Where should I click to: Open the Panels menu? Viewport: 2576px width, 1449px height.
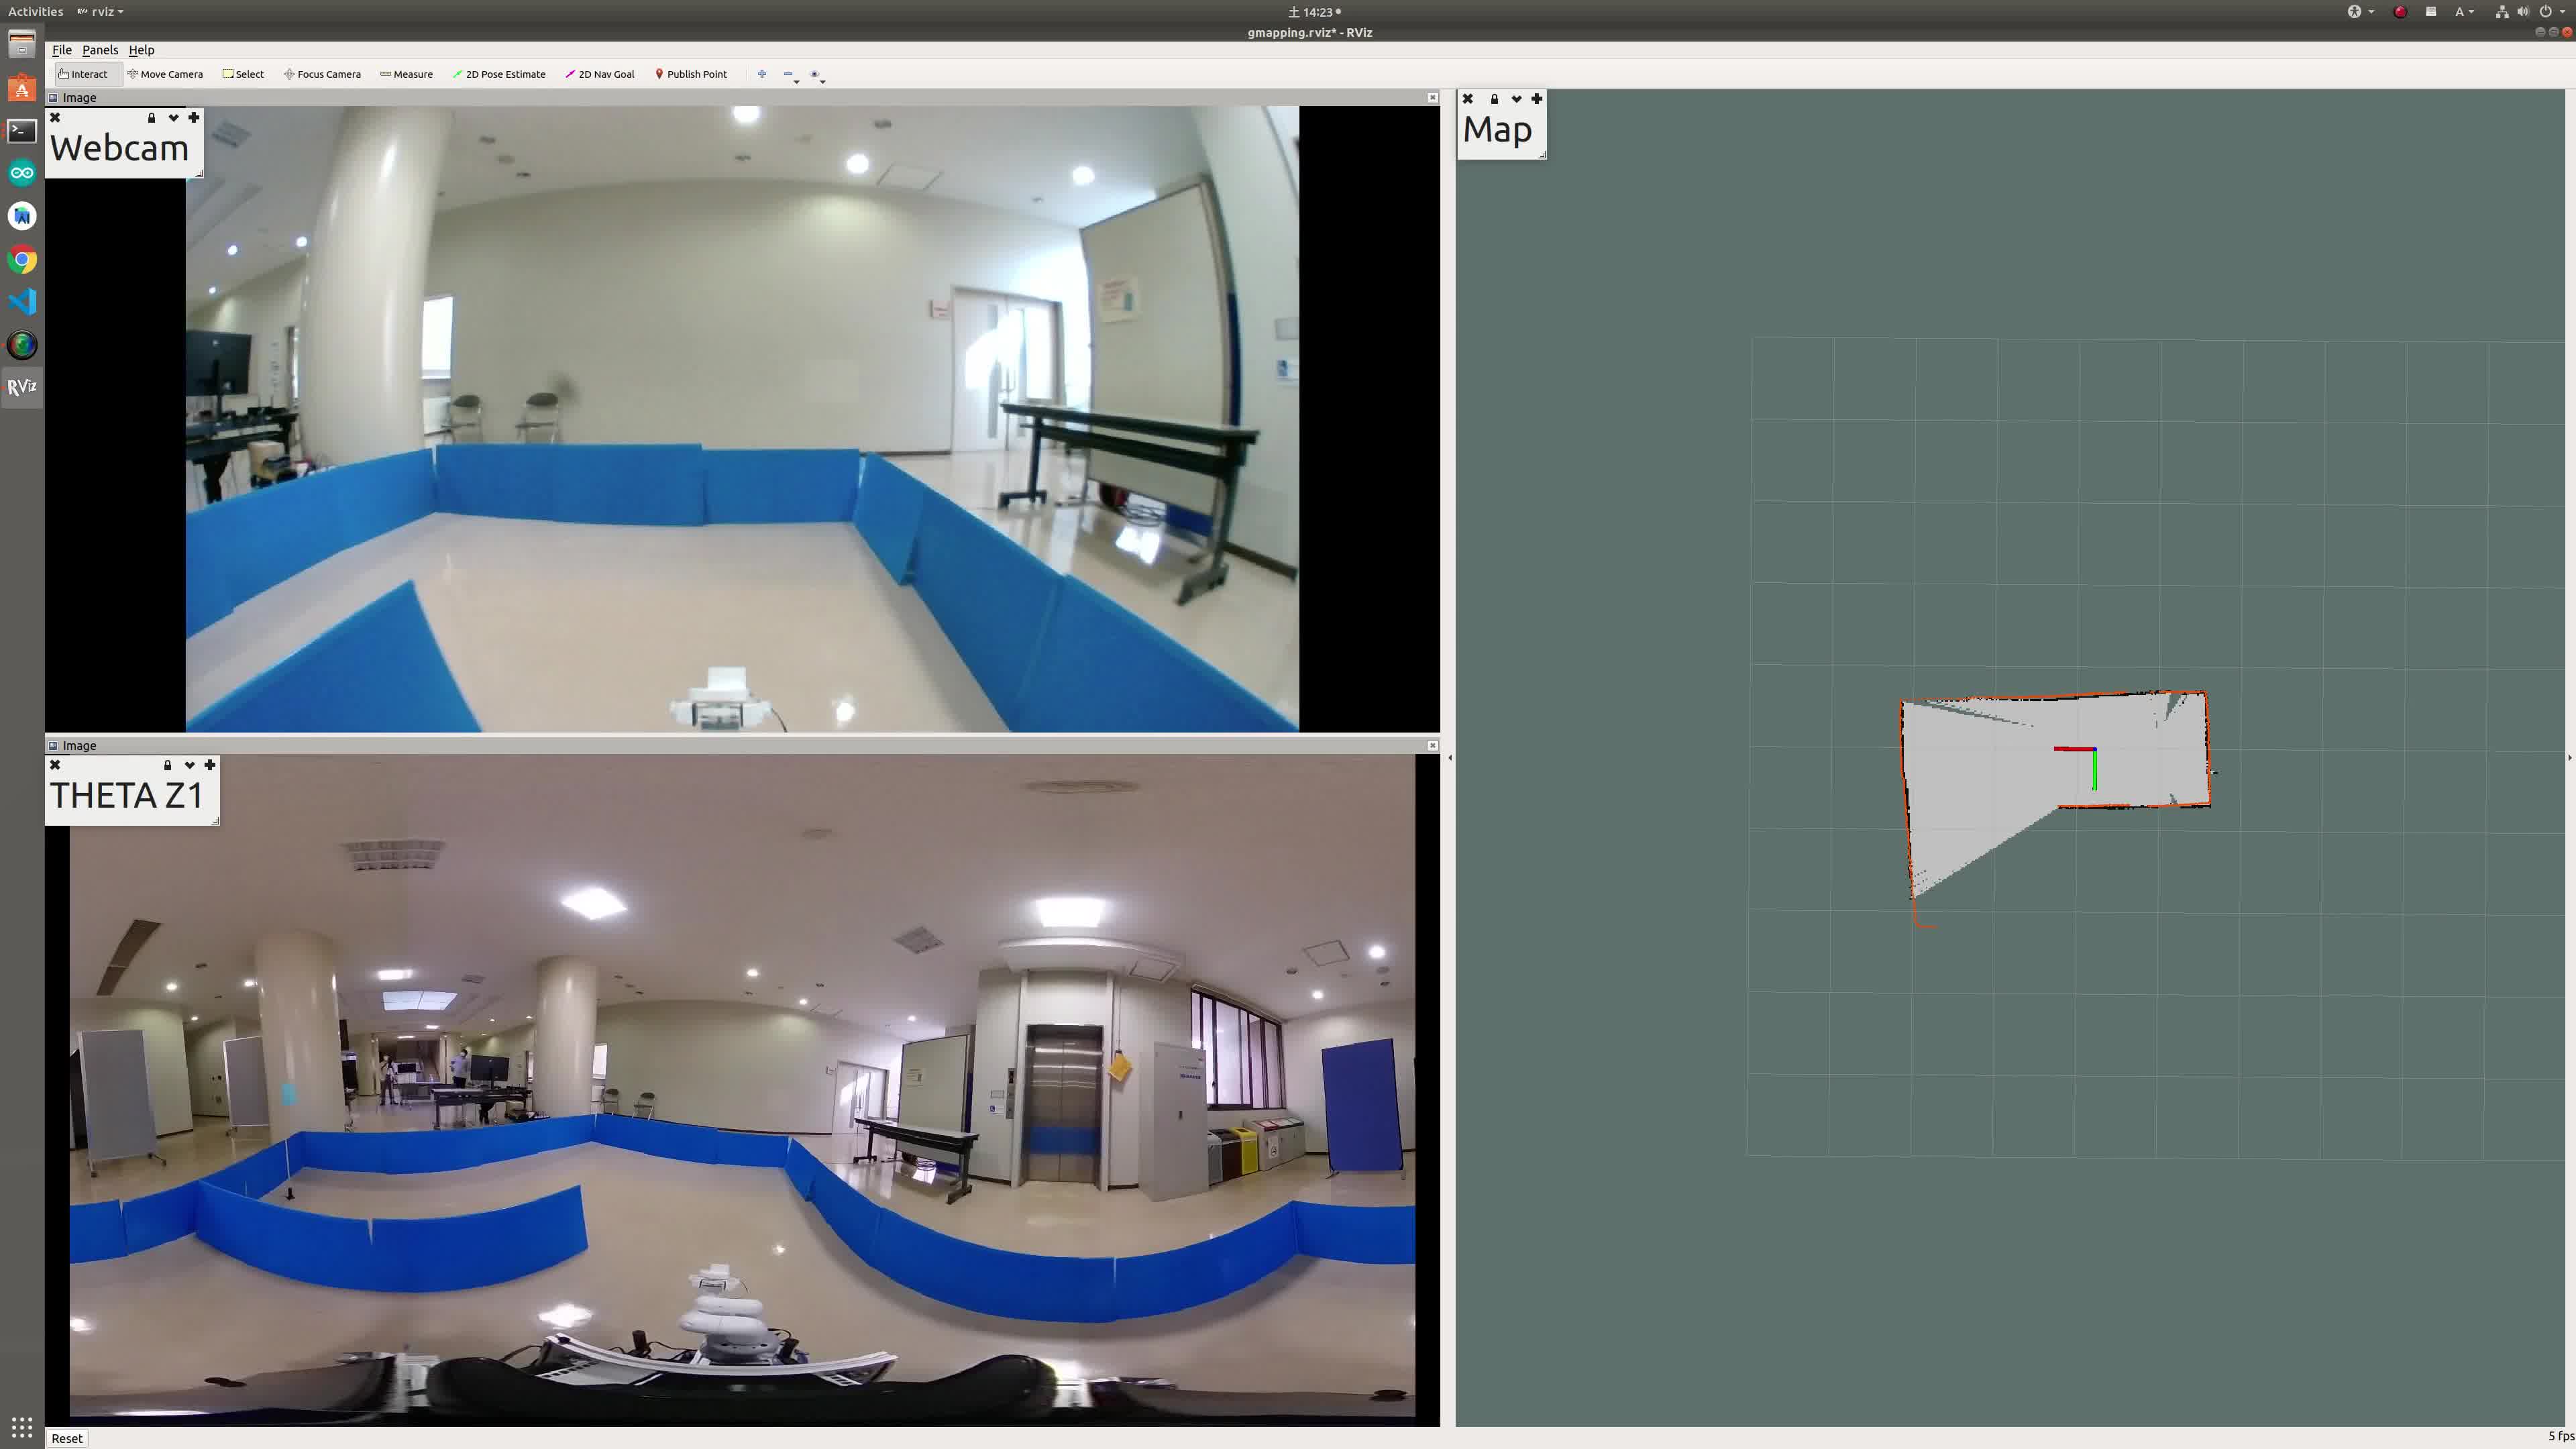click(100, 50)
